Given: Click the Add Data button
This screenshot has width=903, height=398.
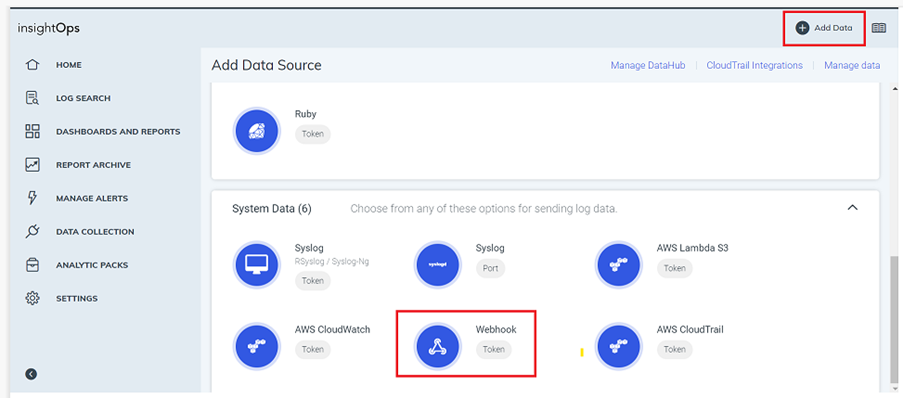Looking at the screenshot, I should click(824, 28).
